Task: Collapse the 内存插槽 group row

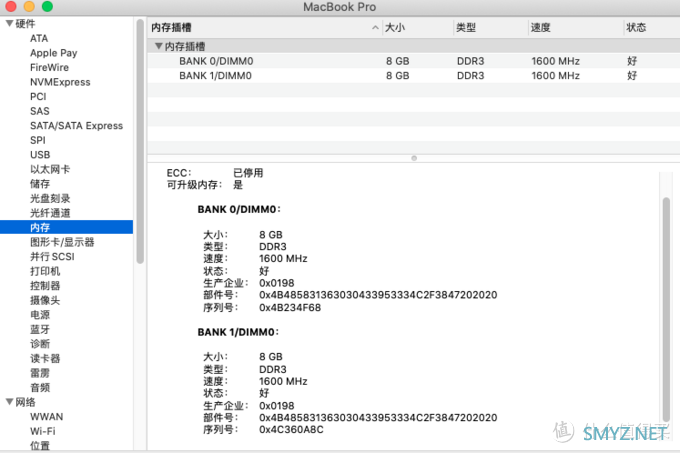Action: 159,46
